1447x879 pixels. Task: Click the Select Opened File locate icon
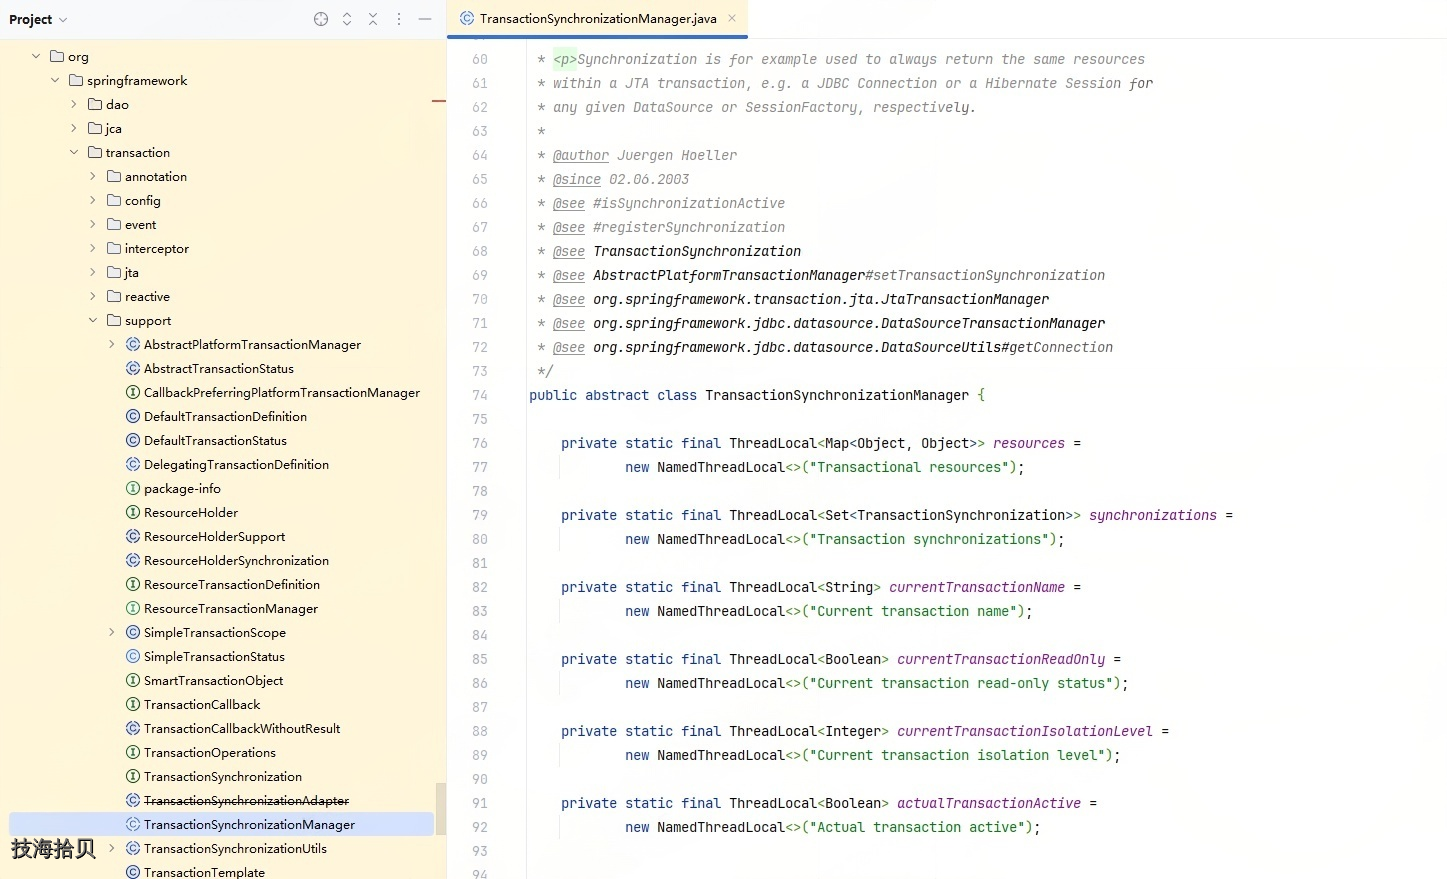coord(321,19)
